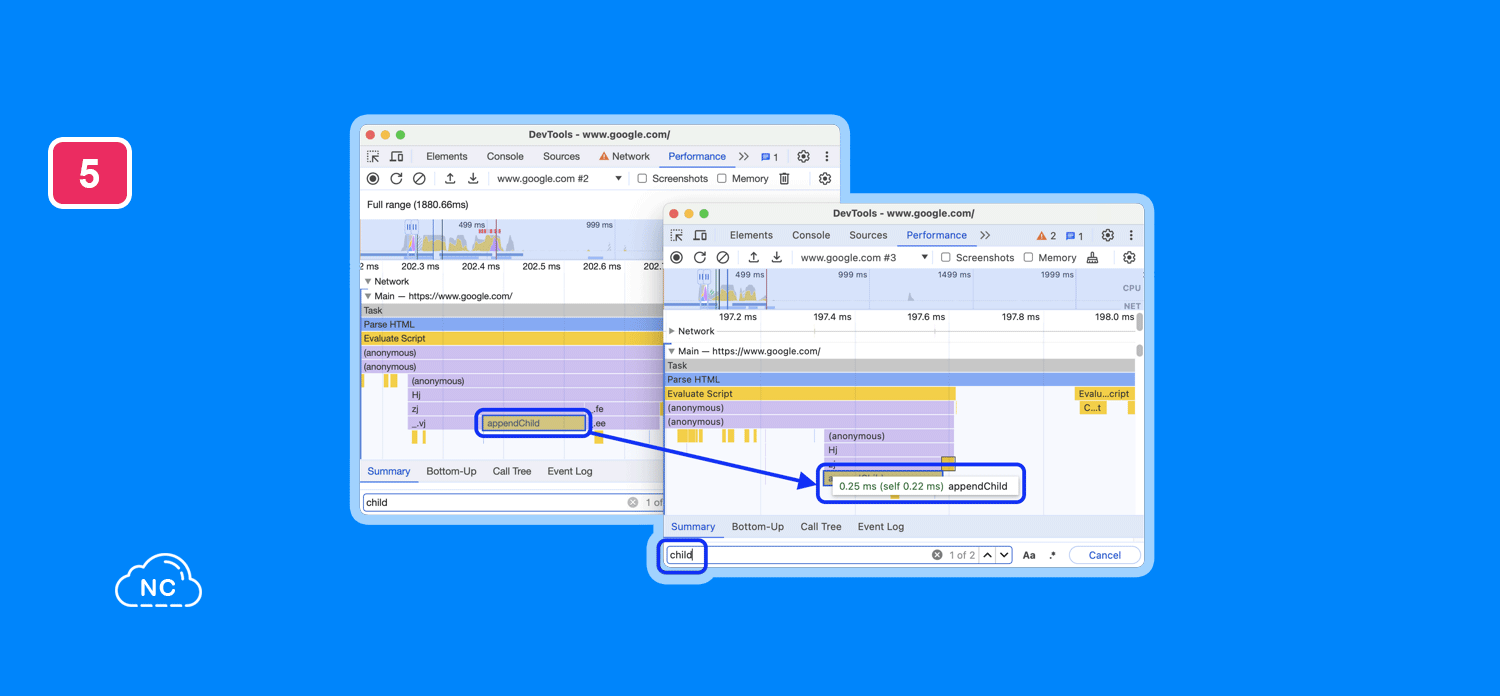Image resolution: width=1500 pixels, height=696 pixels.
Task: Load profile upload icon in google.com #2 window
Action: click(450, 179)
